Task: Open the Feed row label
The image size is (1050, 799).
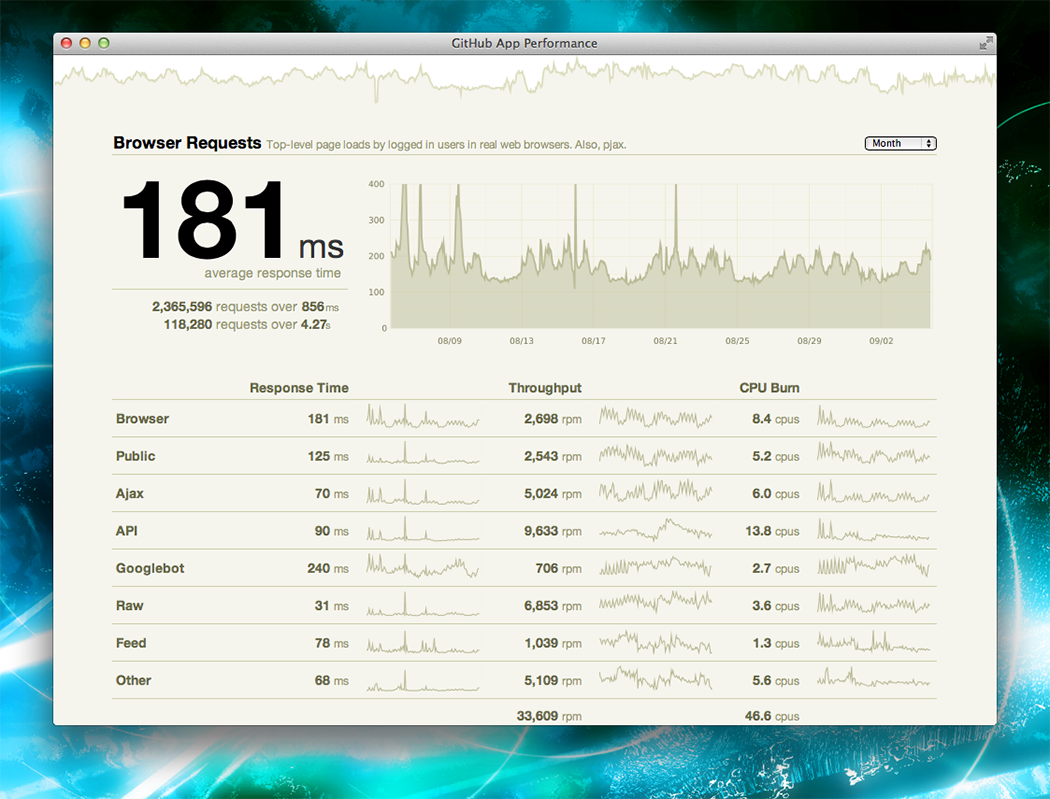Action: pos(131,643)
